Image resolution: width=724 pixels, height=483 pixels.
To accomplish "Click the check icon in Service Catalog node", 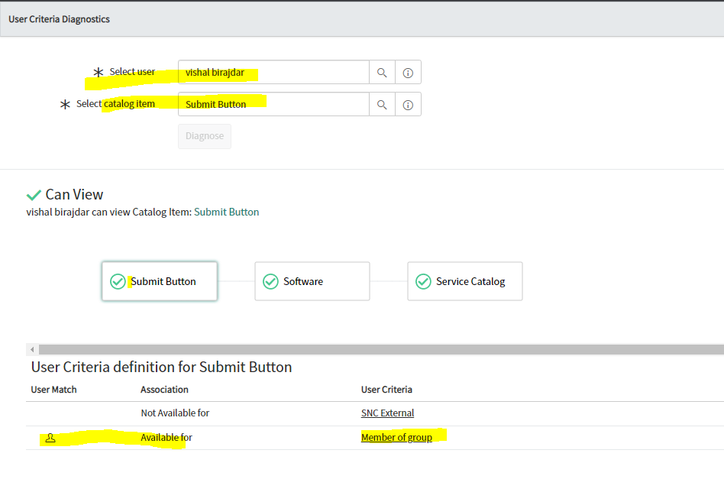I will [x=423, y=281].
